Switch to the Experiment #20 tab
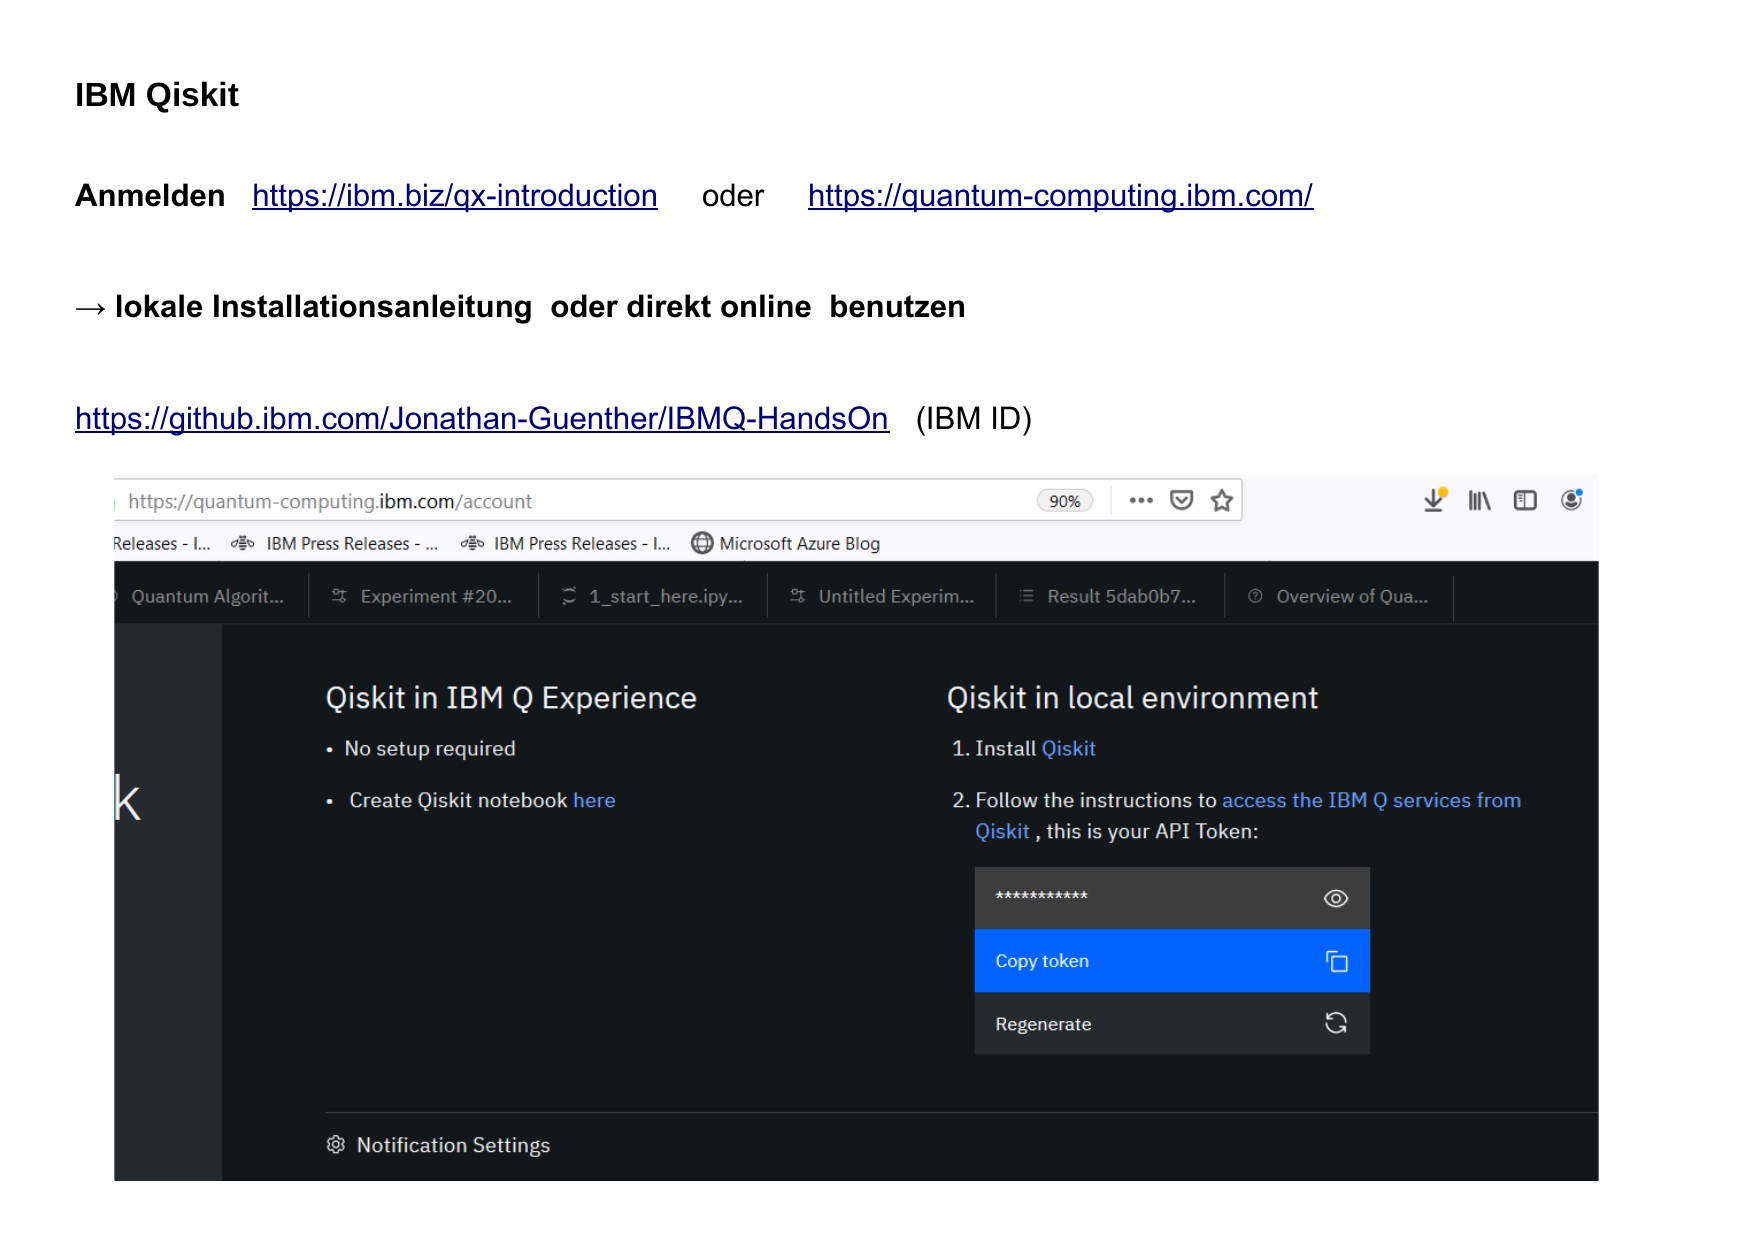Viewport: 1754px width, 1241px height. (424, 596)
